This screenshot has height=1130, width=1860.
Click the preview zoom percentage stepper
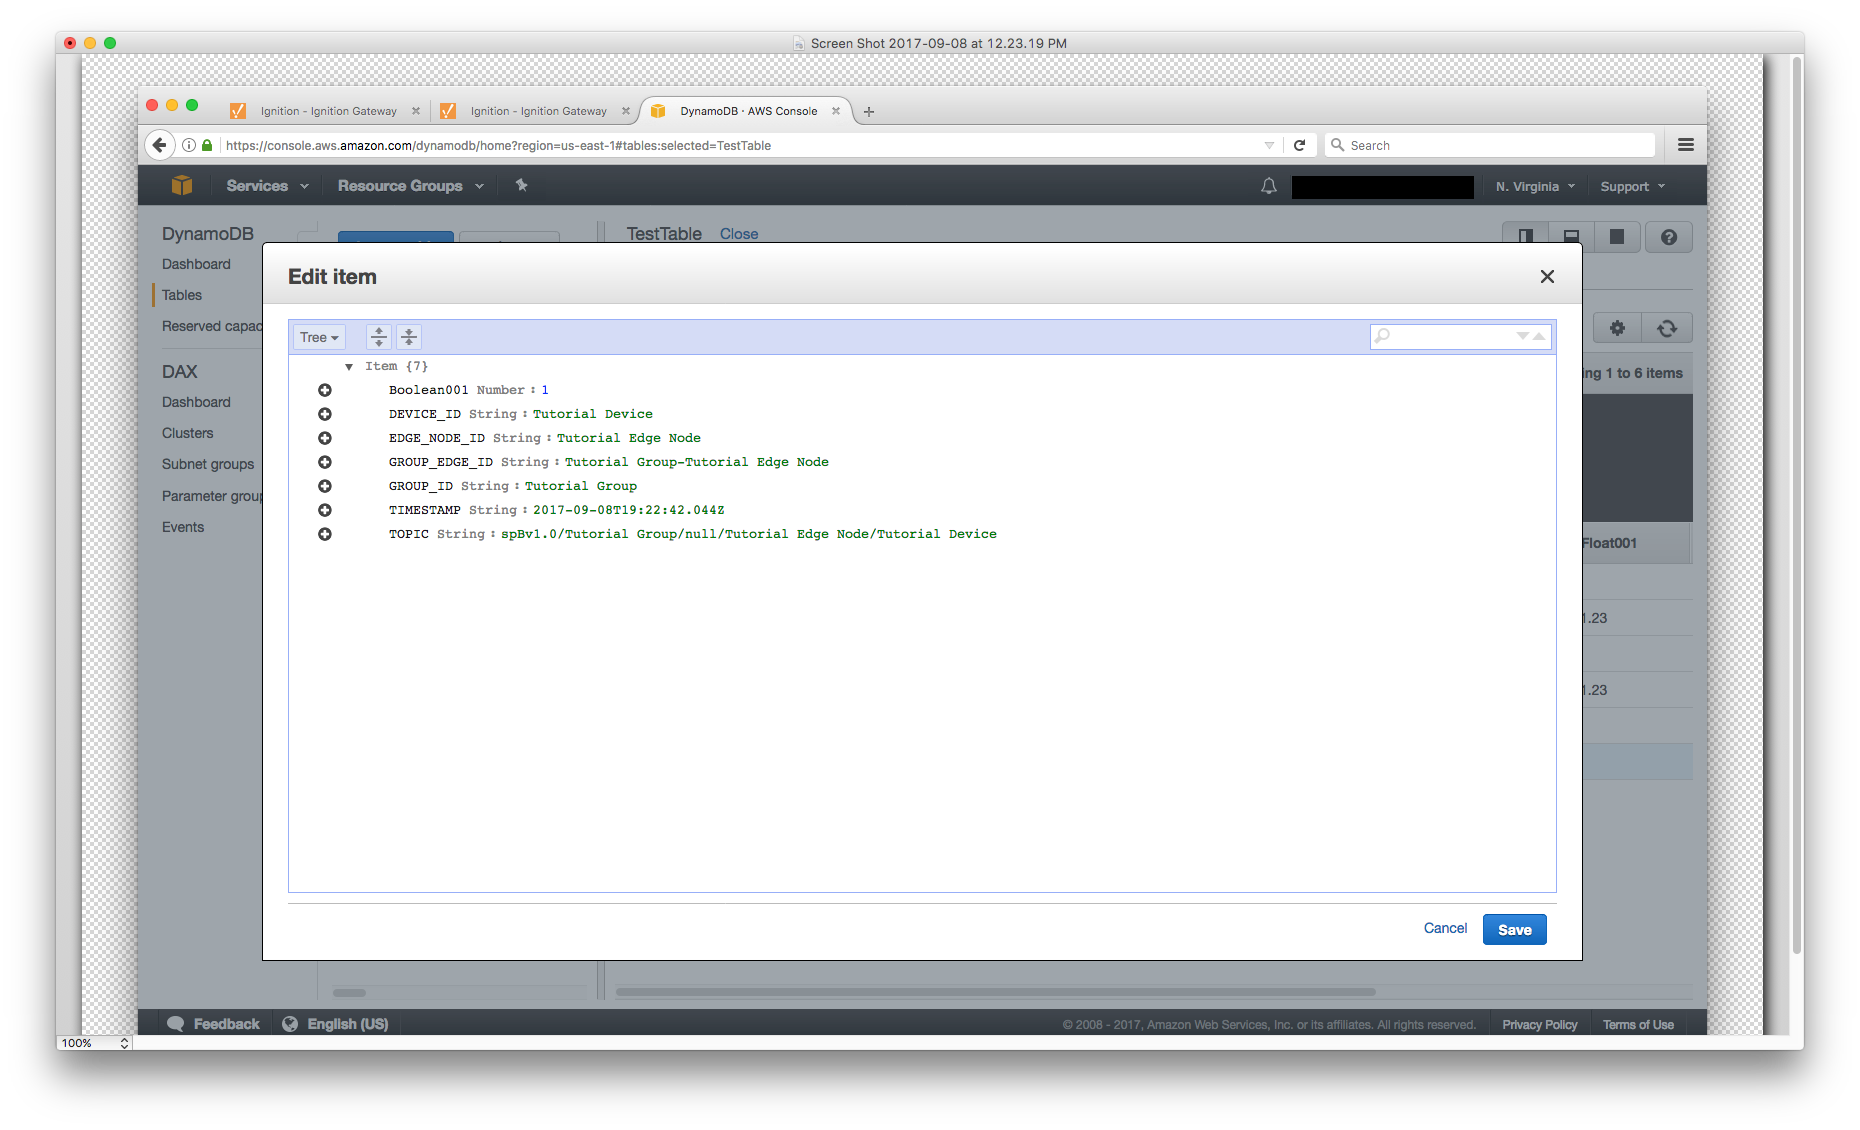tap(124, 1042)
